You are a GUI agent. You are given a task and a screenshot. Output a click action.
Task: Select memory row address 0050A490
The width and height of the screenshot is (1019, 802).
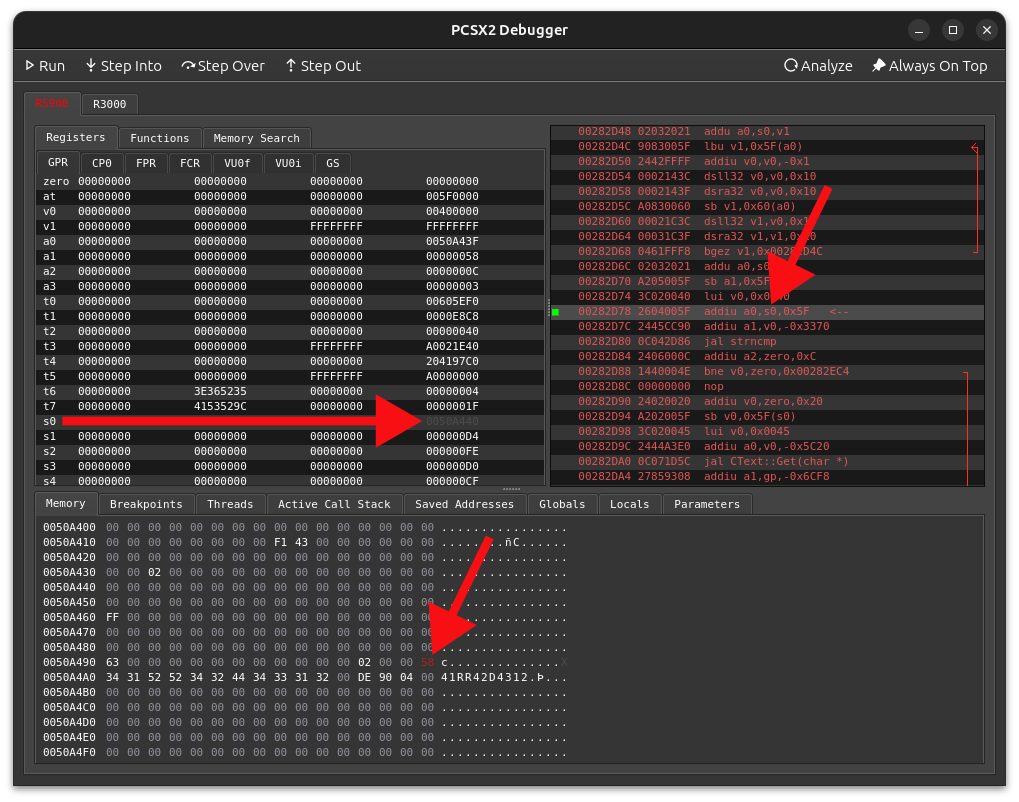click(69, 662)
